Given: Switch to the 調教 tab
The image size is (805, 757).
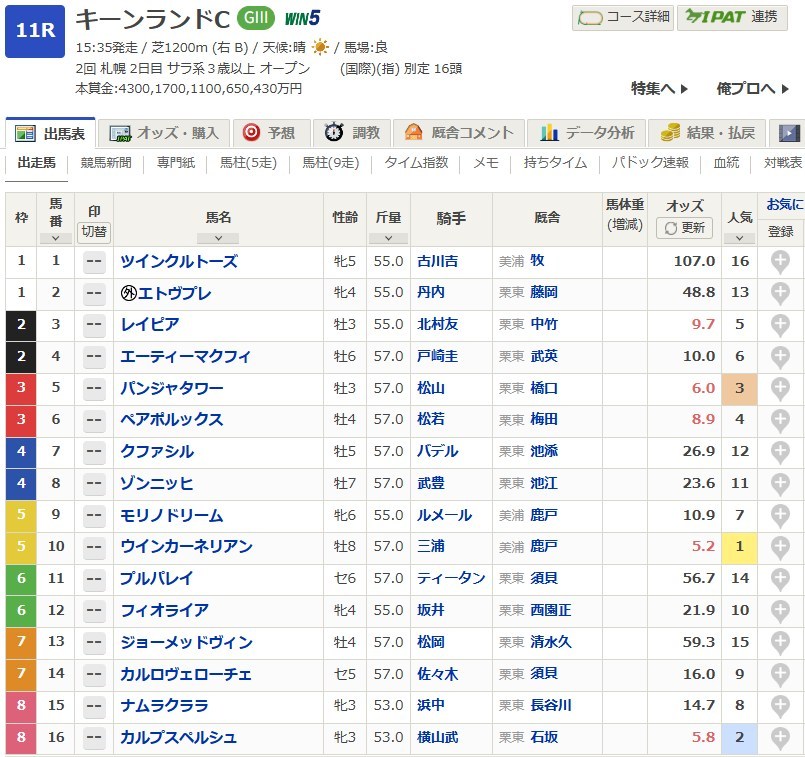Looking at the screenshot, I should pyautogui.click(x=352, y=133).
